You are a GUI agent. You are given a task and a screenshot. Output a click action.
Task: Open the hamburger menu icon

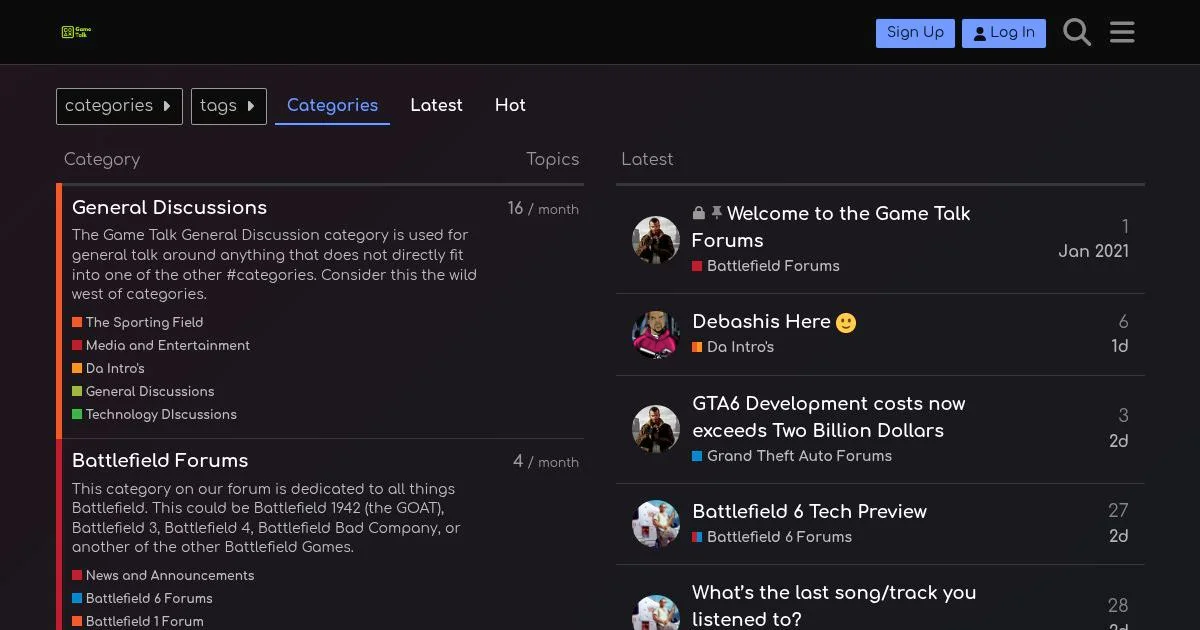point(1122,32)
